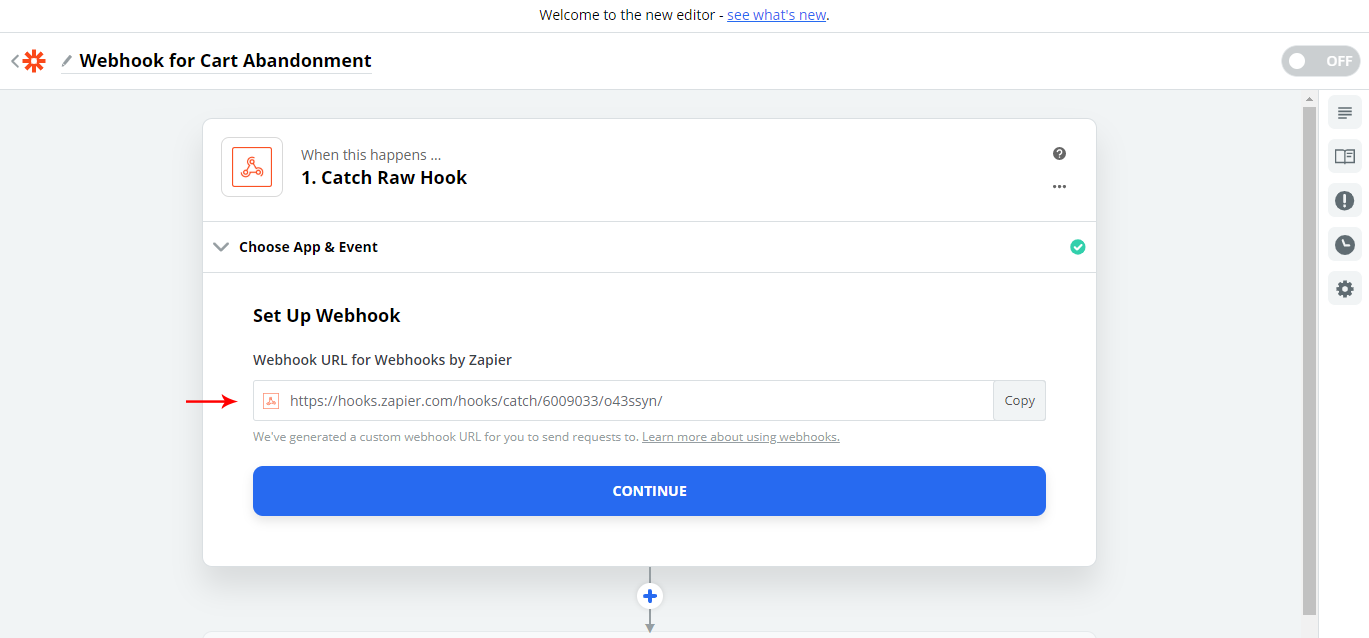Viewport: 1369px width, 638px height.
Task: Click the small webhook icon inside the URL field
Action: tap(270, 401)
